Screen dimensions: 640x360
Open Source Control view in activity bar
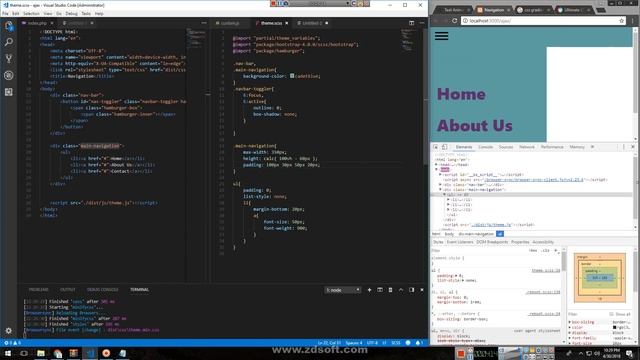coord(9,59)
